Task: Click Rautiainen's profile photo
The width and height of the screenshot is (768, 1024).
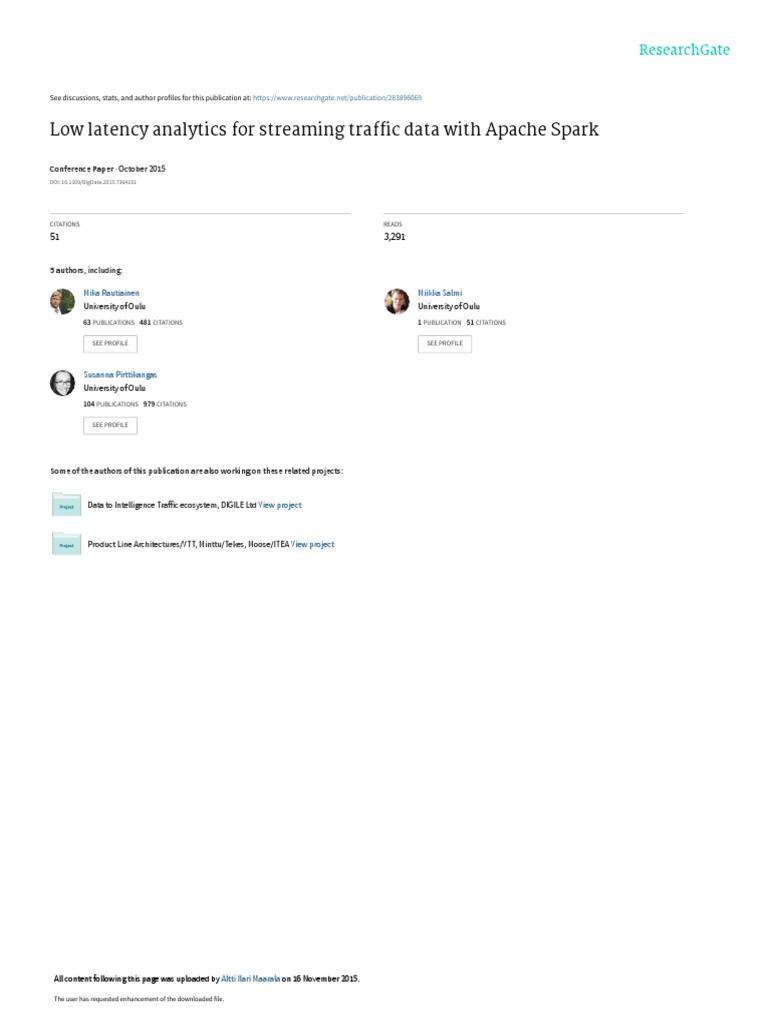Action: pos(63,301)
